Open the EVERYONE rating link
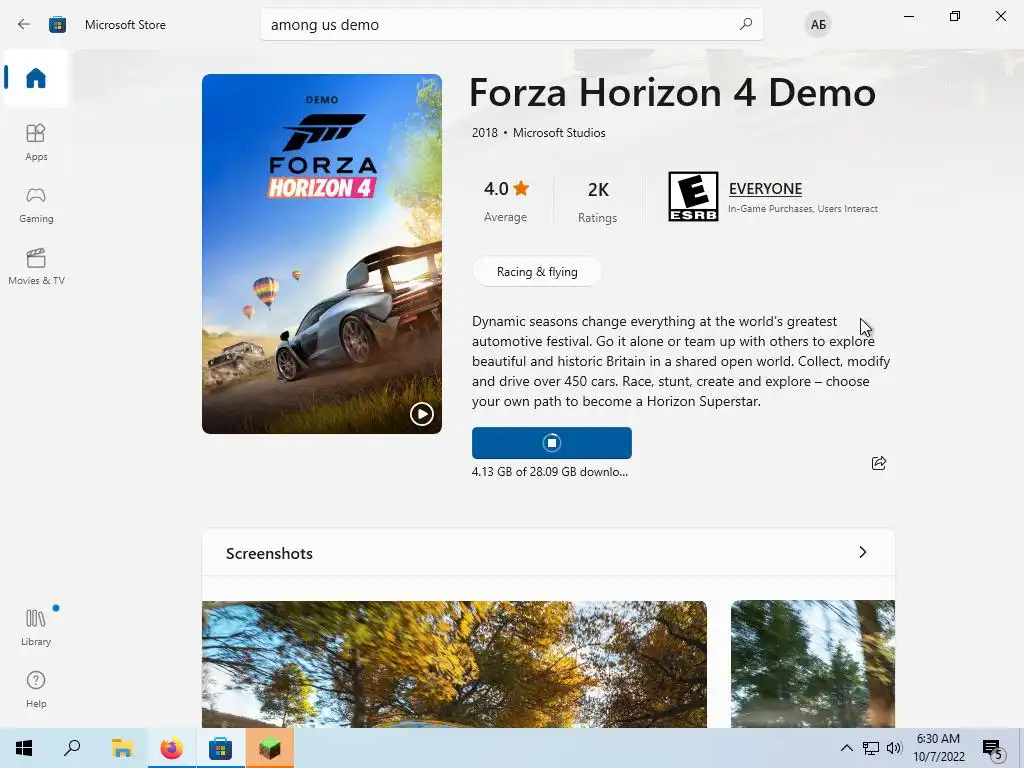 click(765, 189)
